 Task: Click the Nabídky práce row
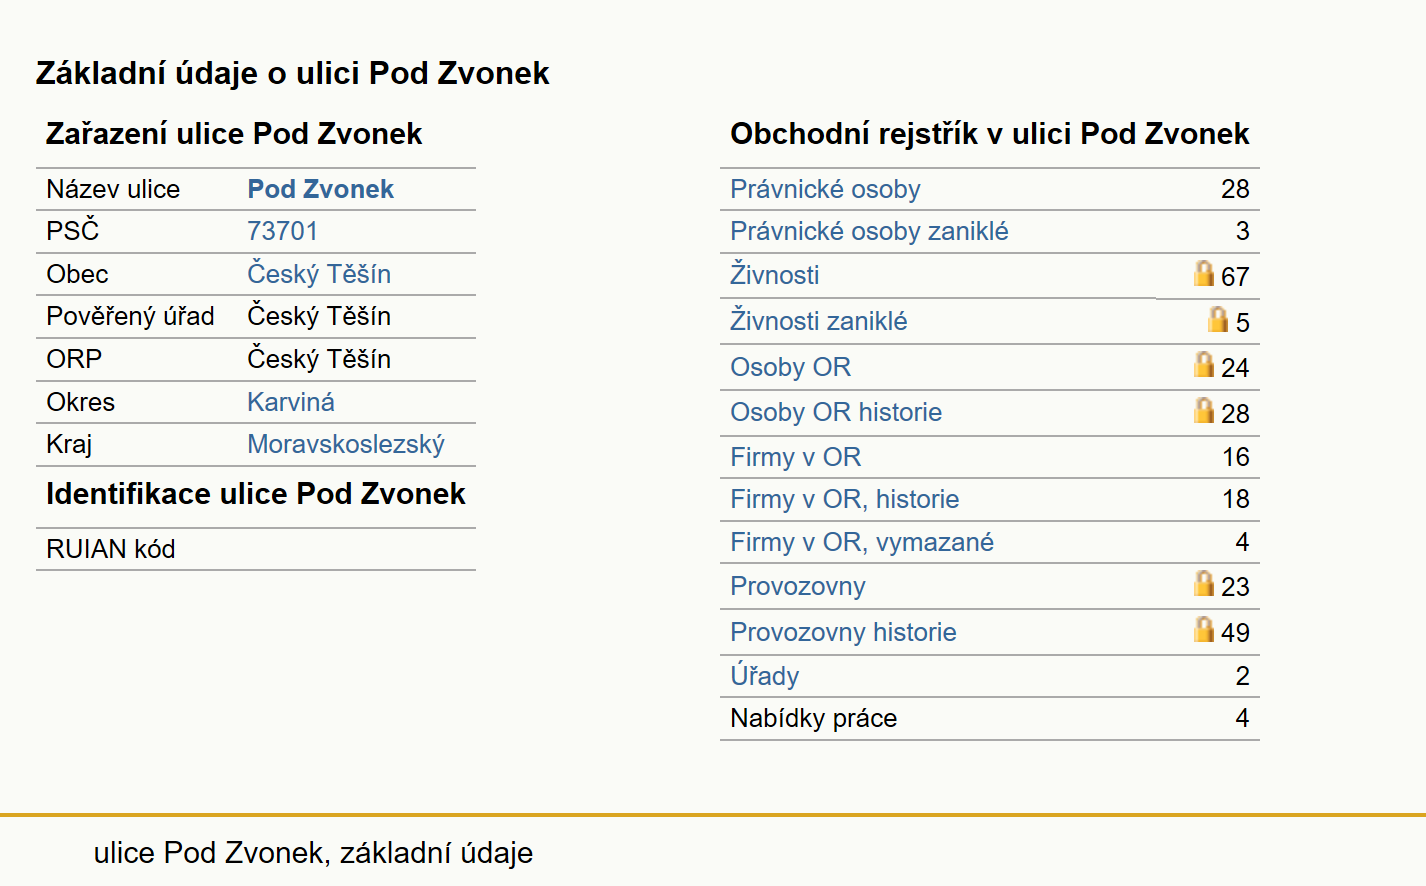tap(990, 718)
